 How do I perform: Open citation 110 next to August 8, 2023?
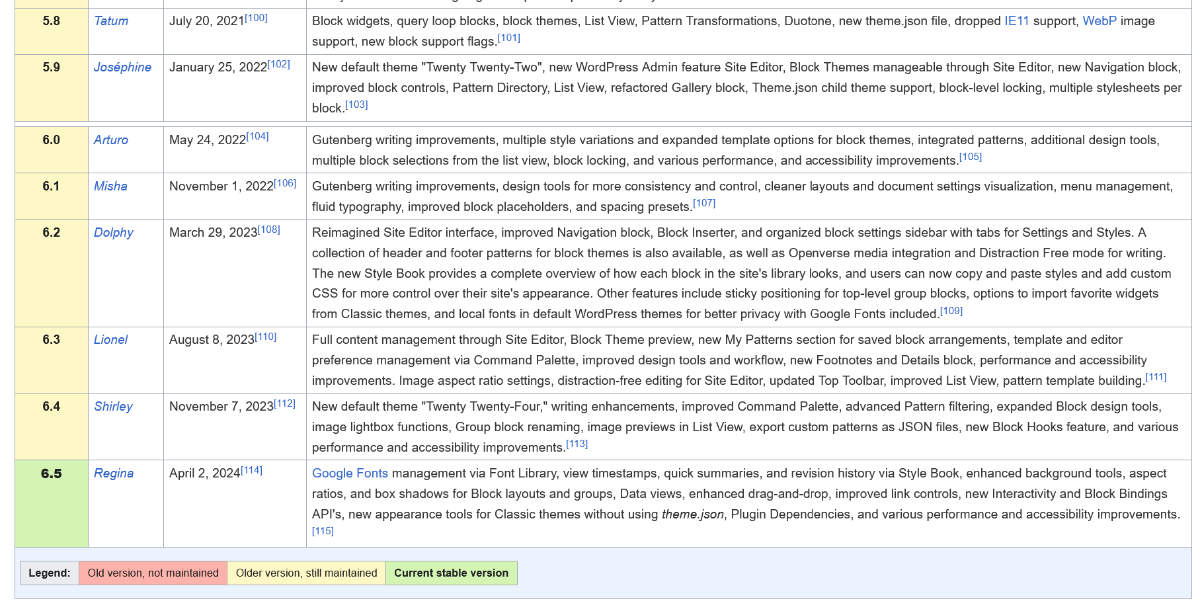[265, 335]
